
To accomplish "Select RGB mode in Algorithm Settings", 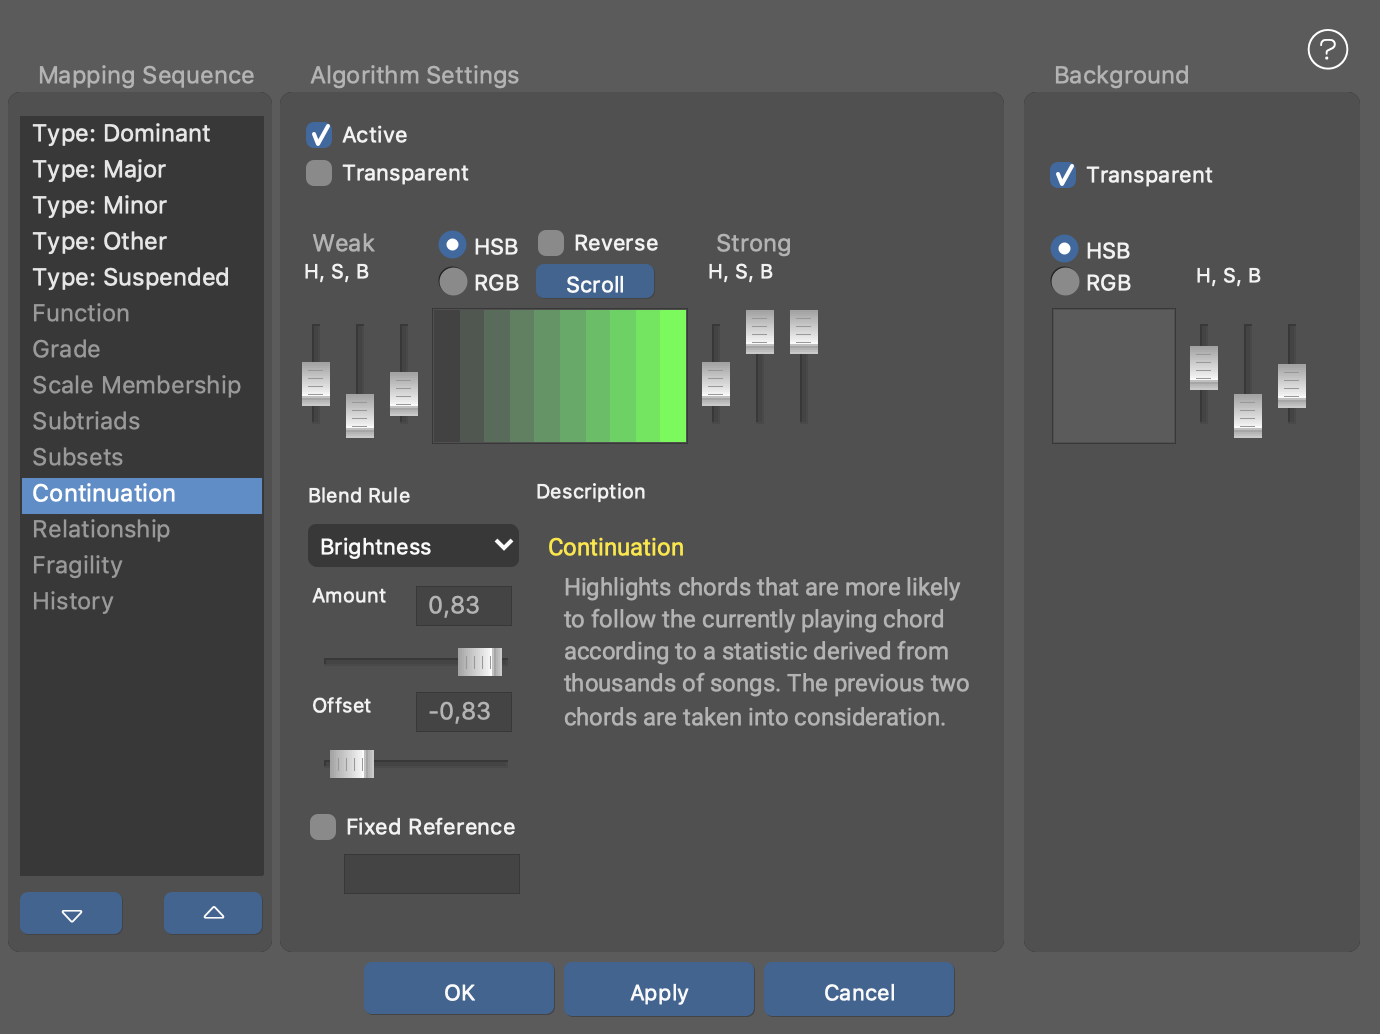I will 453,282.
